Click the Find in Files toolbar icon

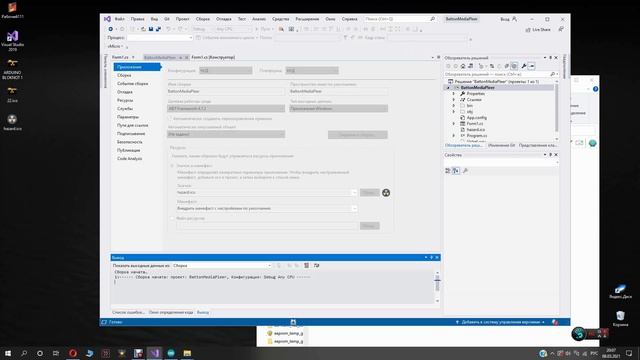pos(281,29)
